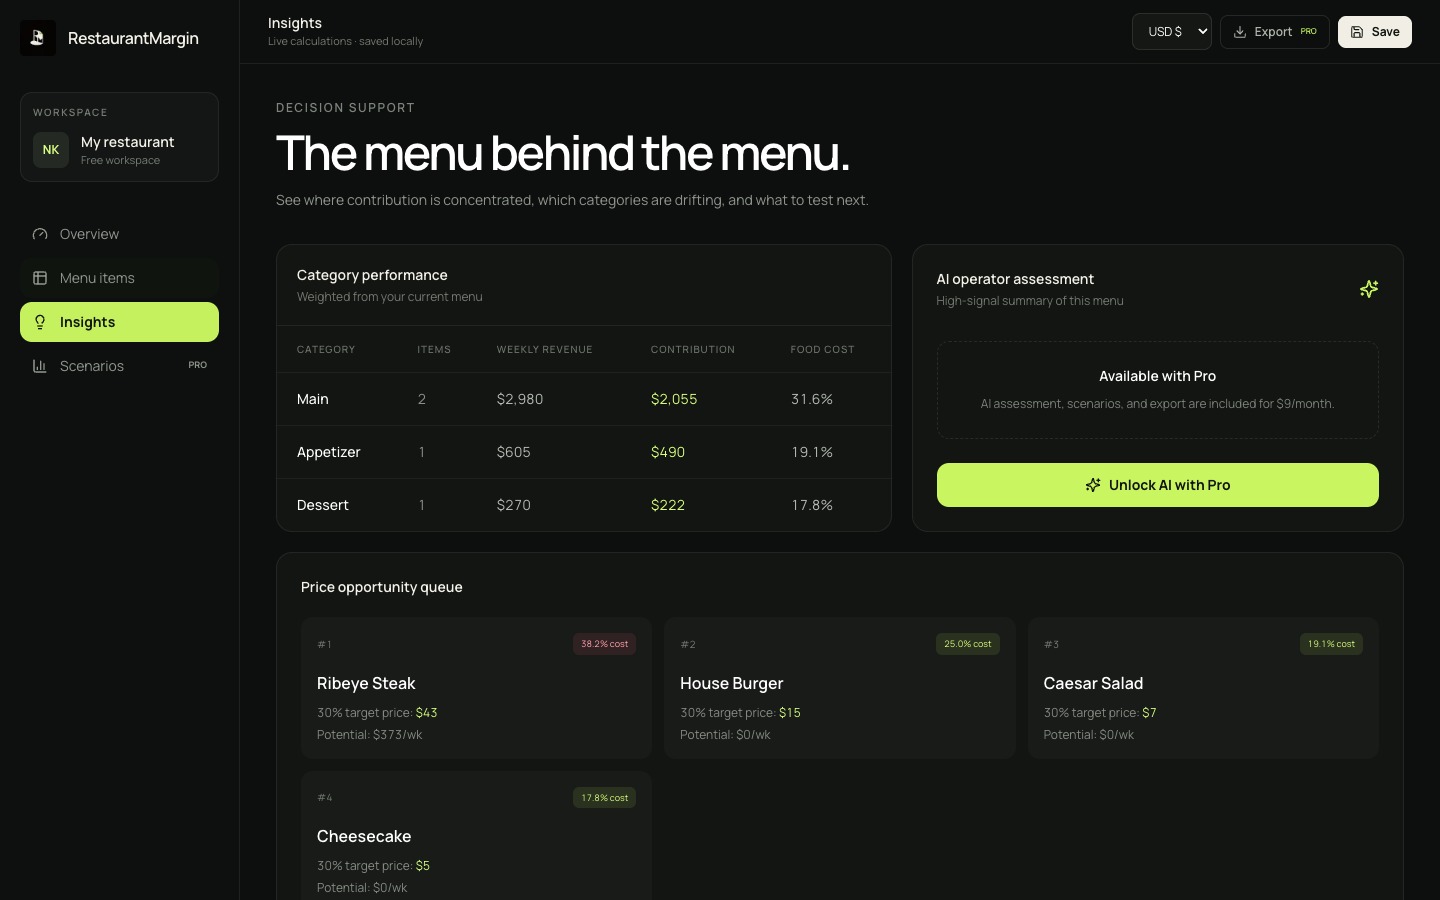The image size is (1440, 900).
Task: Click the Dessert category row
Action: tap(584, 505)
